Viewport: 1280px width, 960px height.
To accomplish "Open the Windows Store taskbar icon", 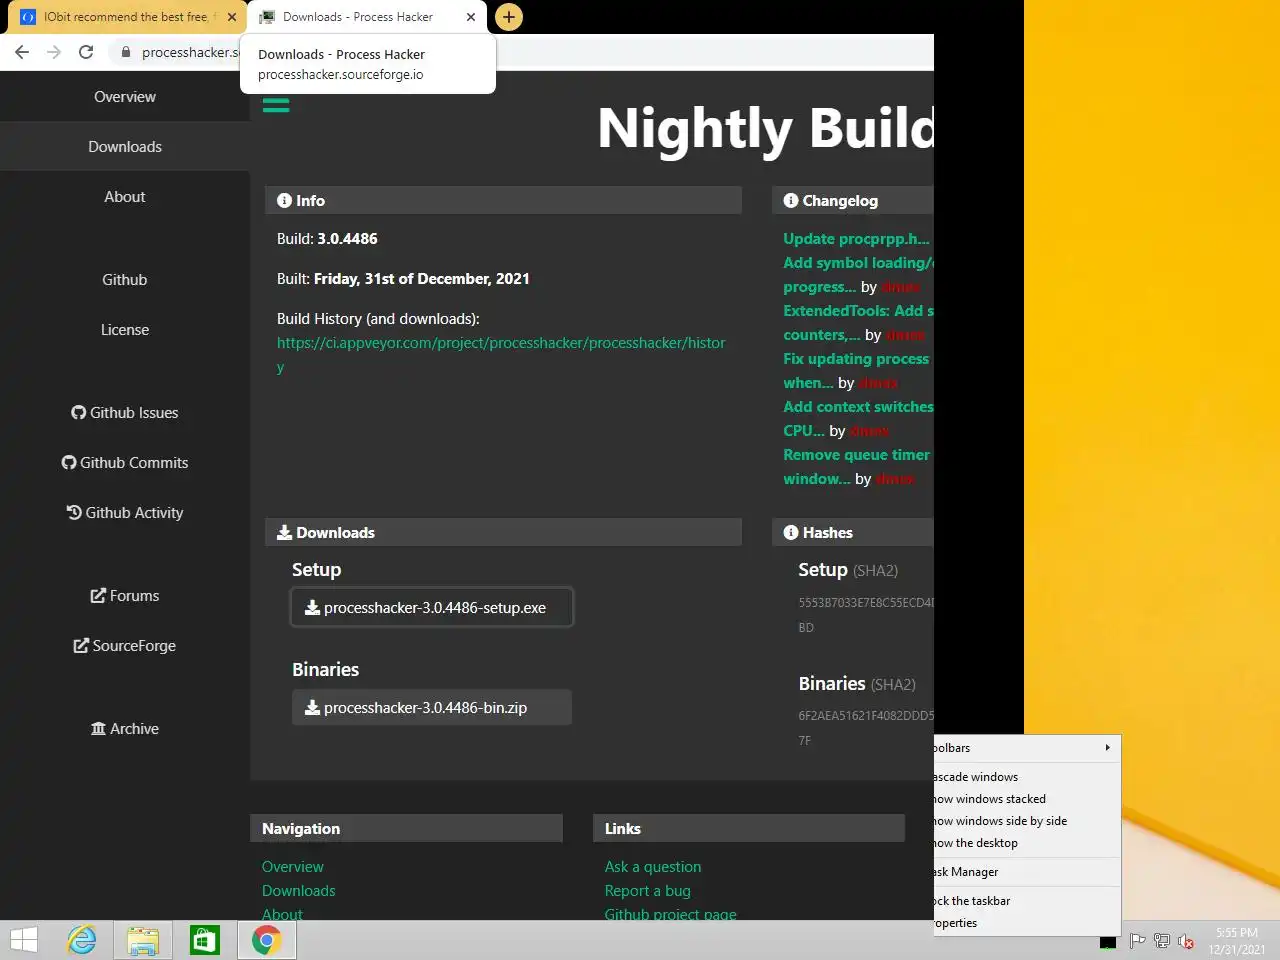I will tap(205, 940).
